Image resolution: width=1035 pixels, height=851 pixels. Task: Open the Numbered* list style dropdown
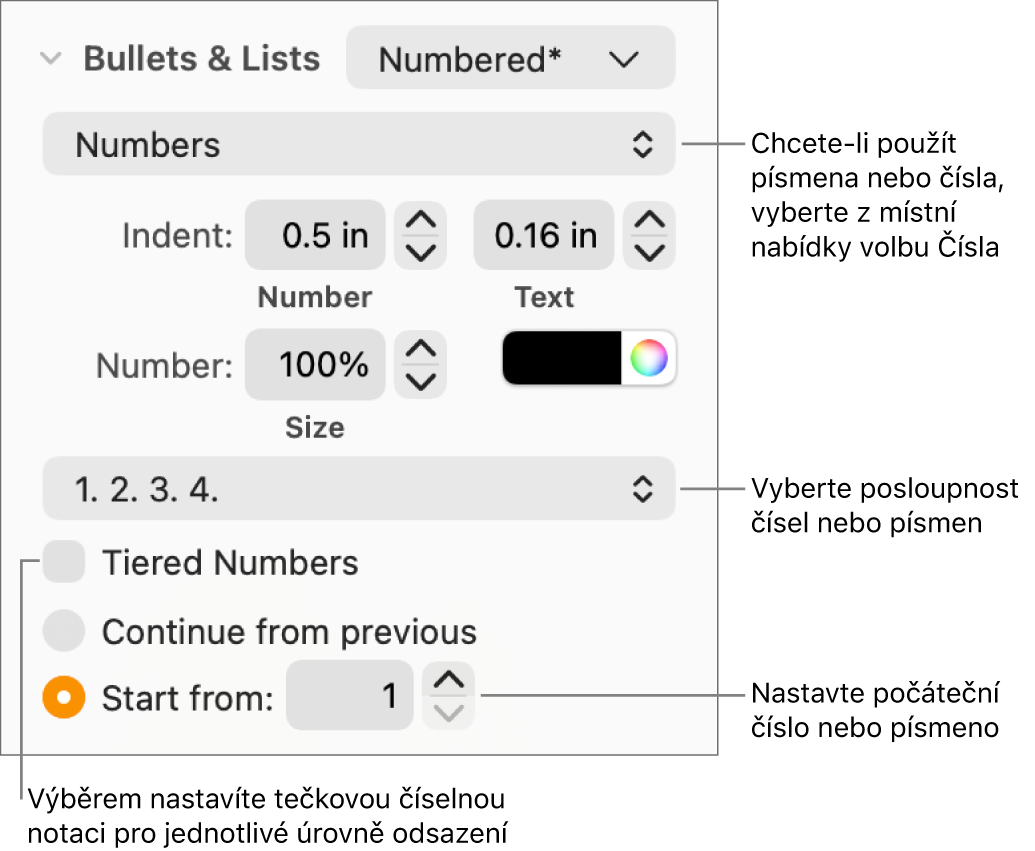[x=510, y=58]
